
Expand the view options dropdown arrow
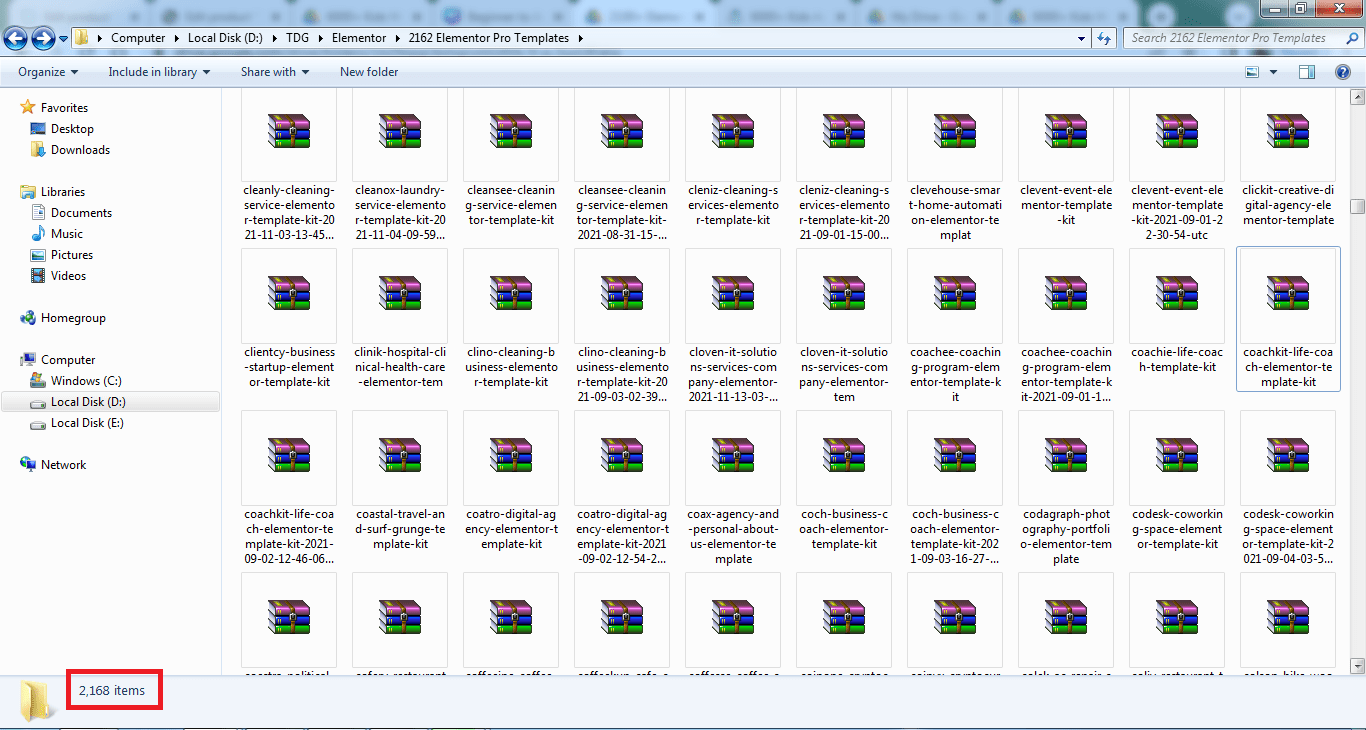click(1273, 72)
